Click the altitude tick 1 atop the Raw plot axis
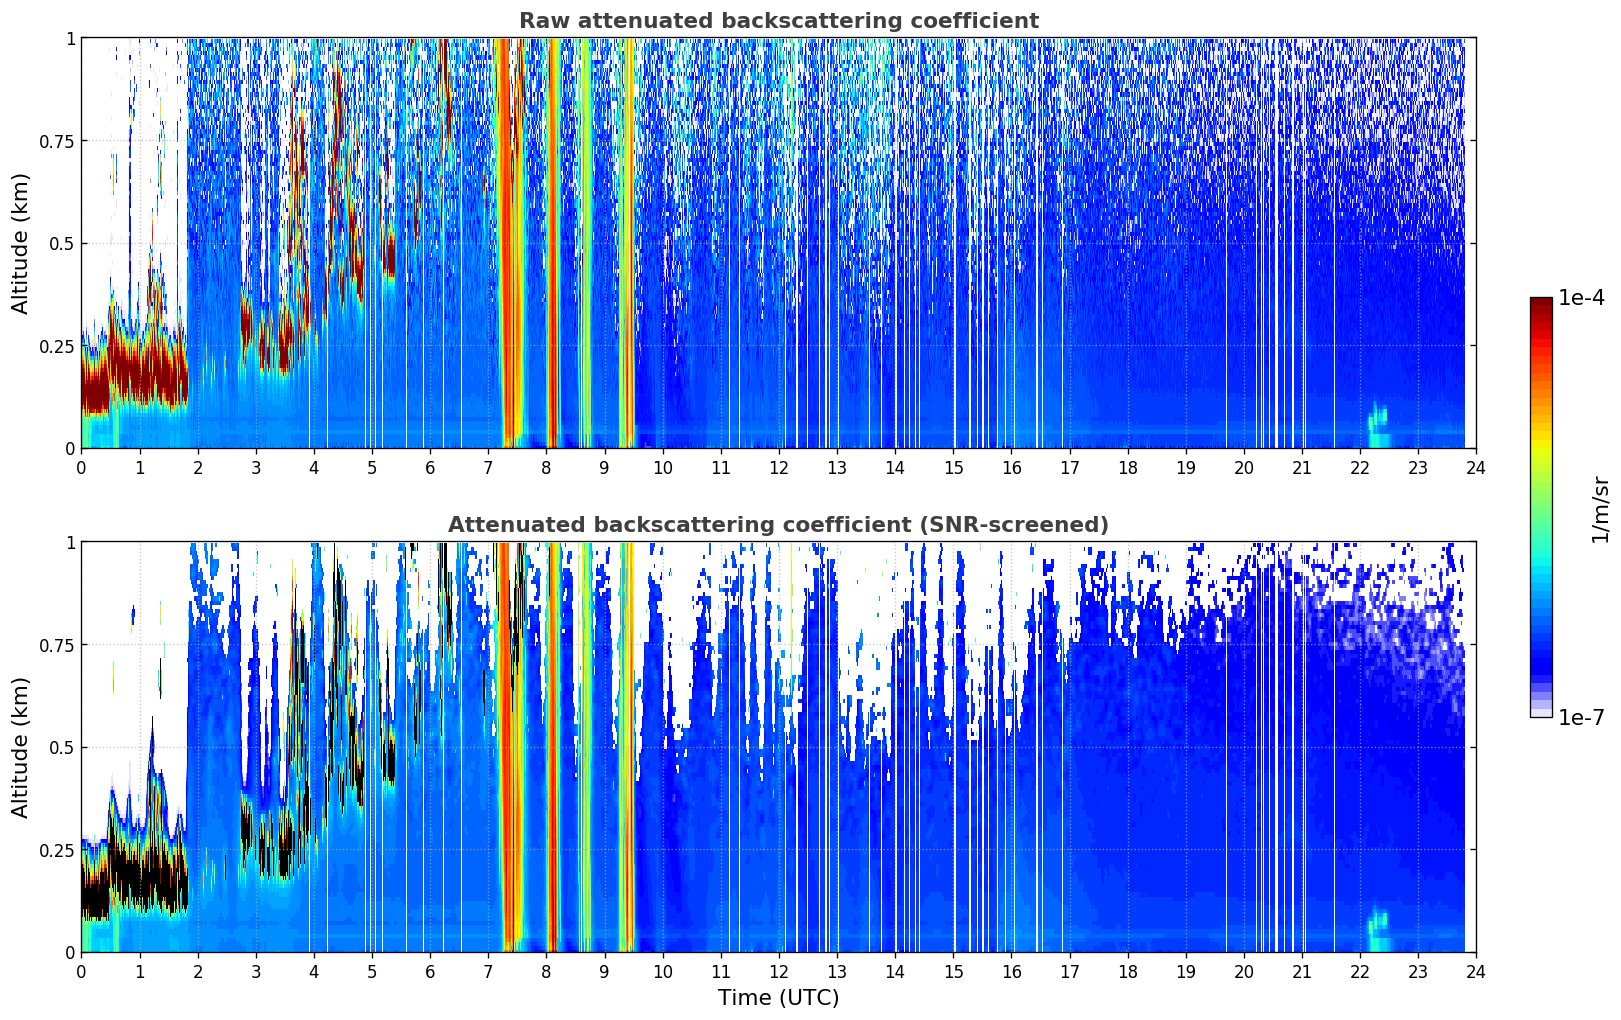Screen dimensions: 1621x1020 [x=70, y=39]
